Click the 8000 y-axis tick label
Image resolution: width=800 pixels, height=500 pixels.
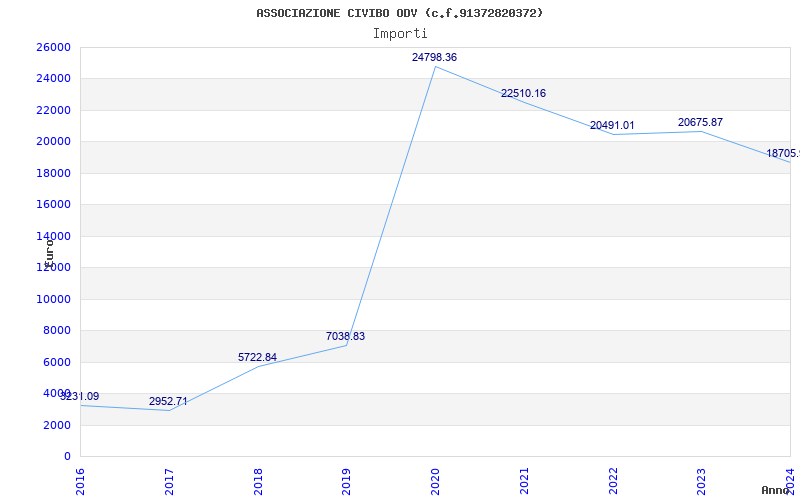point(56,331)
